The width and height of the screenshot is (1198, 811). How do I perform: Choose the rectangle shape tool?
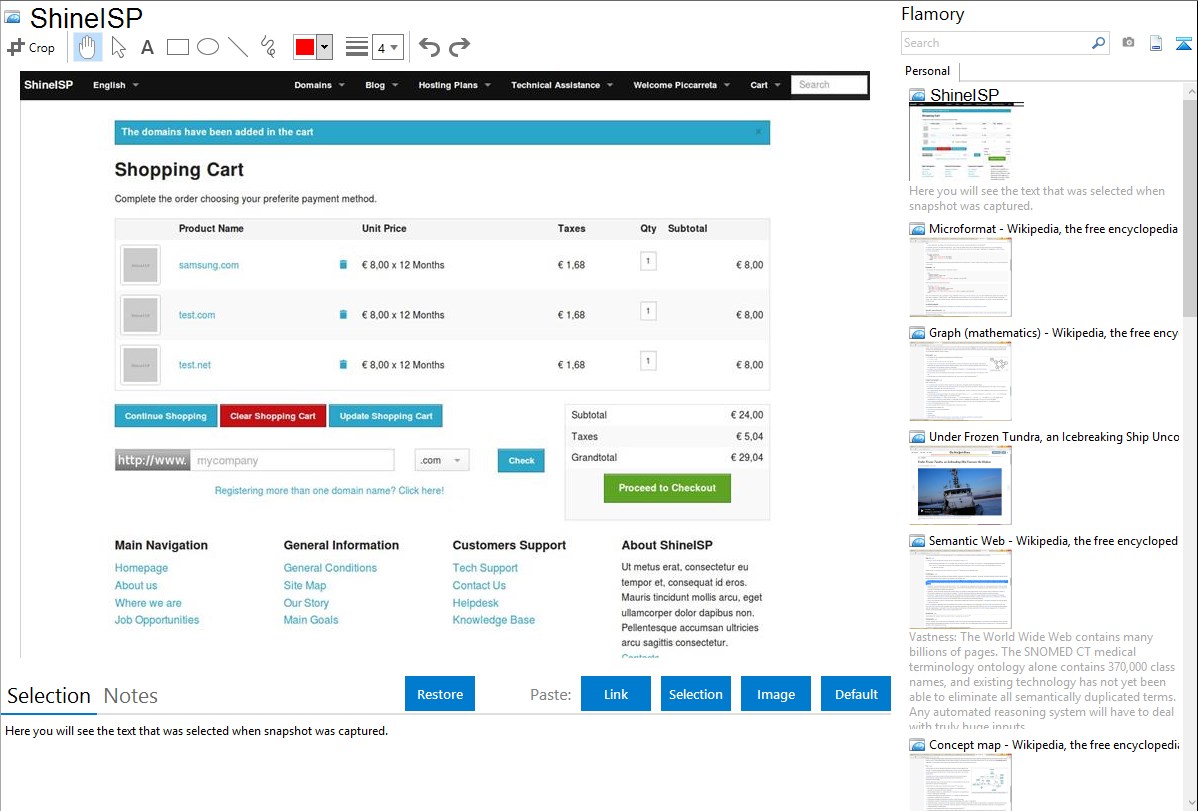(177, 47)
